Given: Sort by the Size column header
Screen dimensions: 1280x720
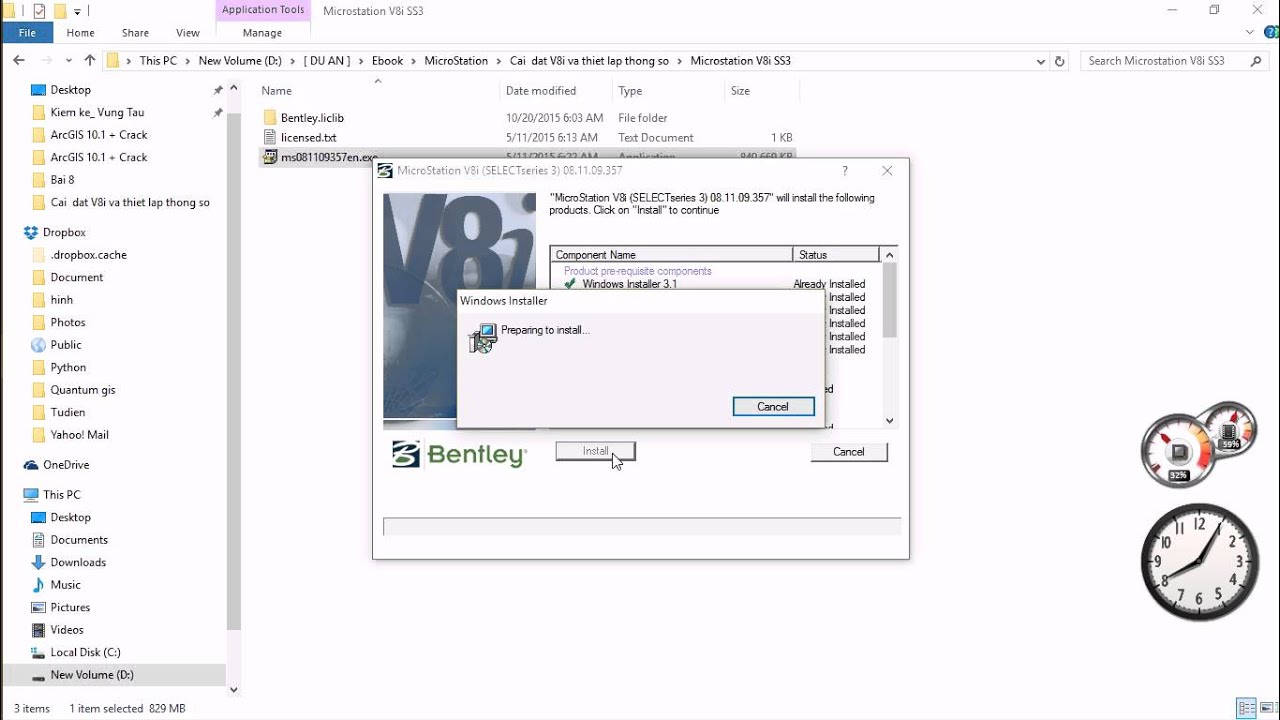Looking at the screenshot, I should 740,91.
